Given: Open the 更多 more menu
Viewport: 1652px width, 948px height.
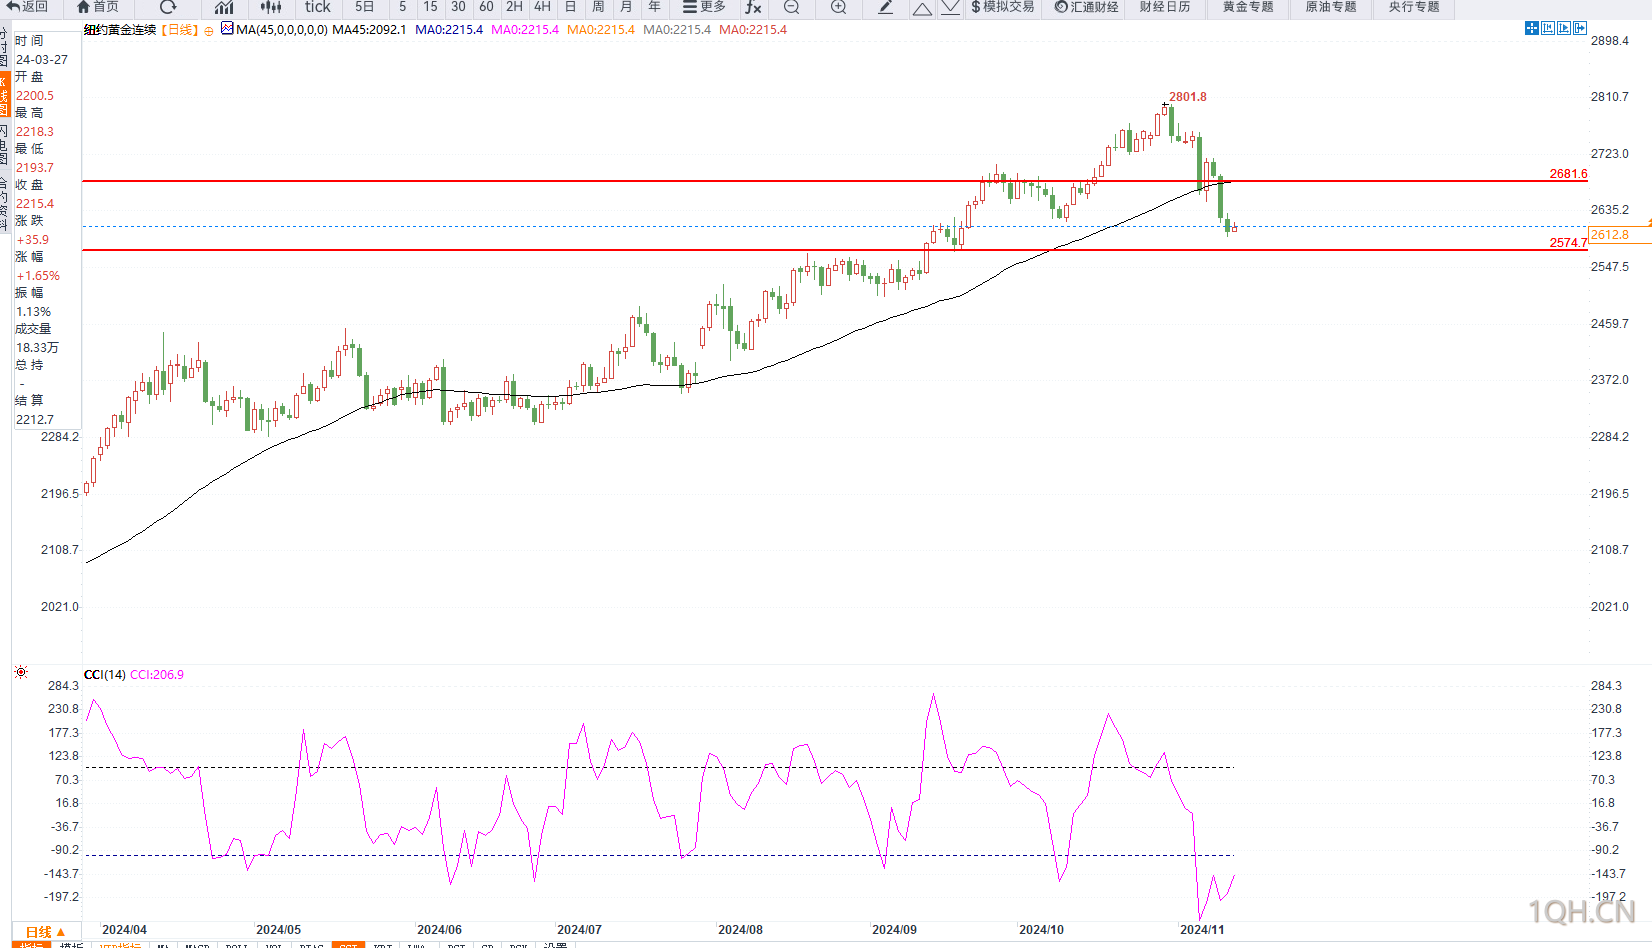Looking at the screenshot, I should coord(704,7).
